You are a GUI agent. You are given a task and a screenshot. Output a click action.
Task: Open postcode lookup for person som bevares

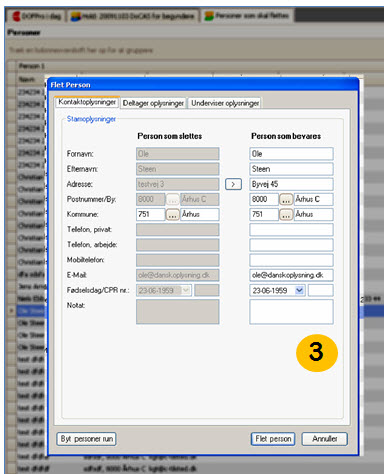(x=286, y=199)
